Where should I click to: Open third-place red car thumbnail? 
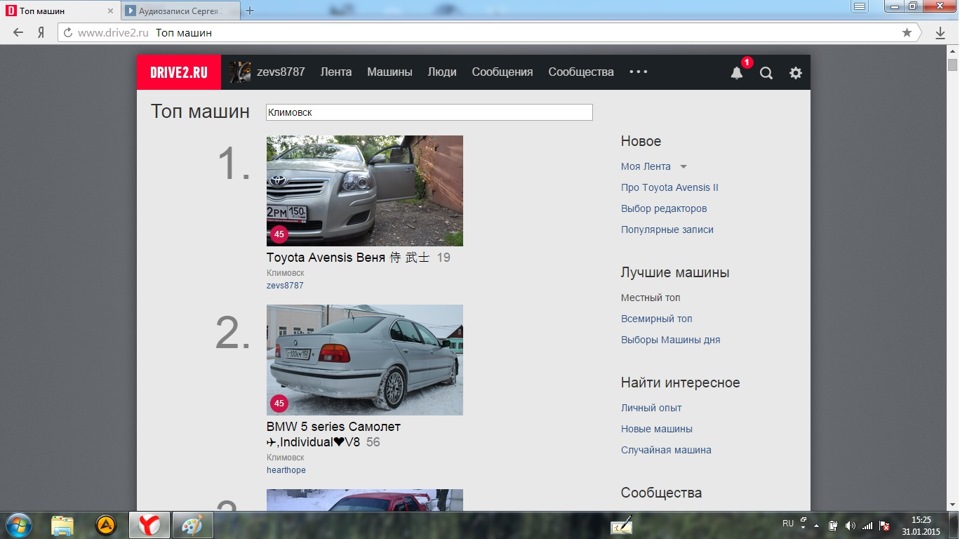click(x=364, y=499)
